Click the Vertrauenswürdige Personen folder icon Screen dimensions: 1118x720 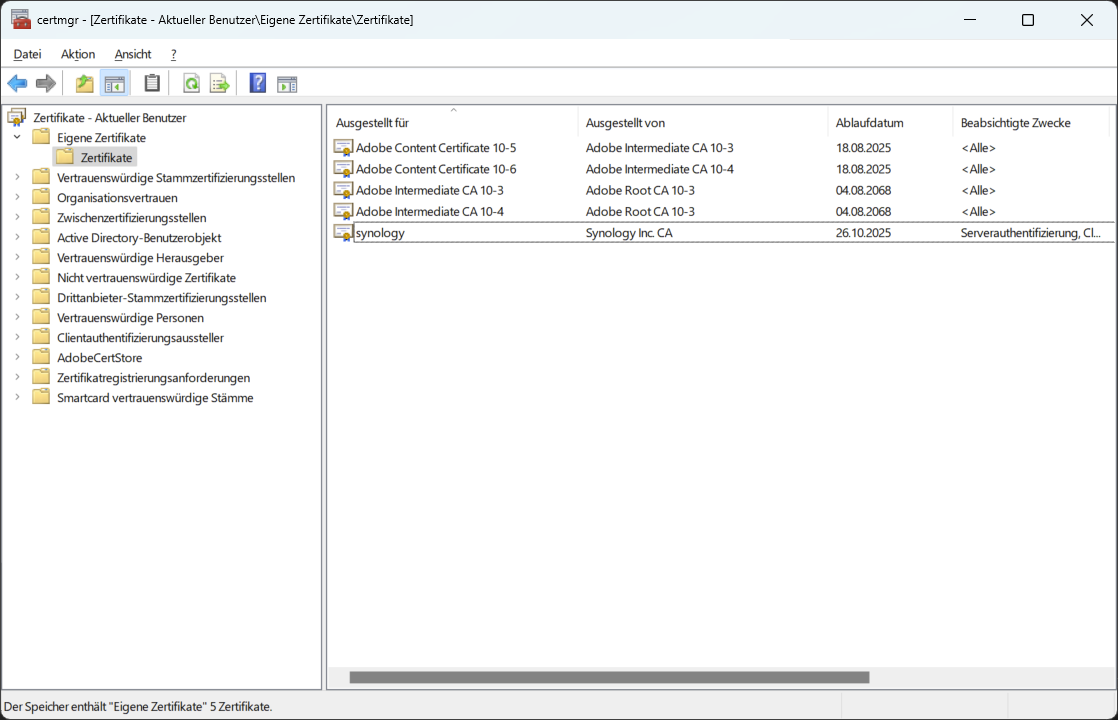pyautogui.click(x=41, y=317)
